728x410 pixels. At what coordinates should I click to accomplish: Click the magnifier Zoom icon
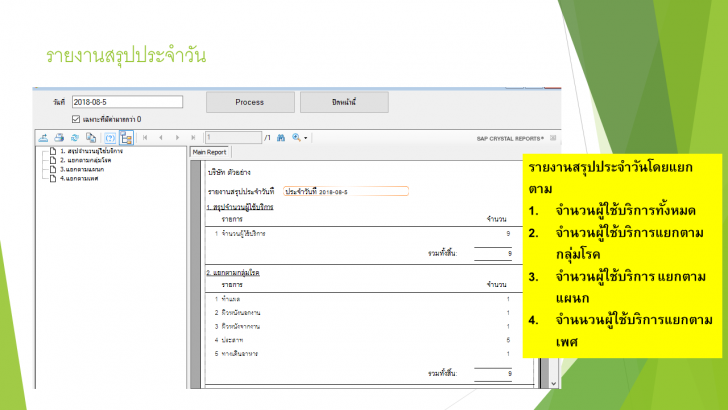[x=296, y=137]
